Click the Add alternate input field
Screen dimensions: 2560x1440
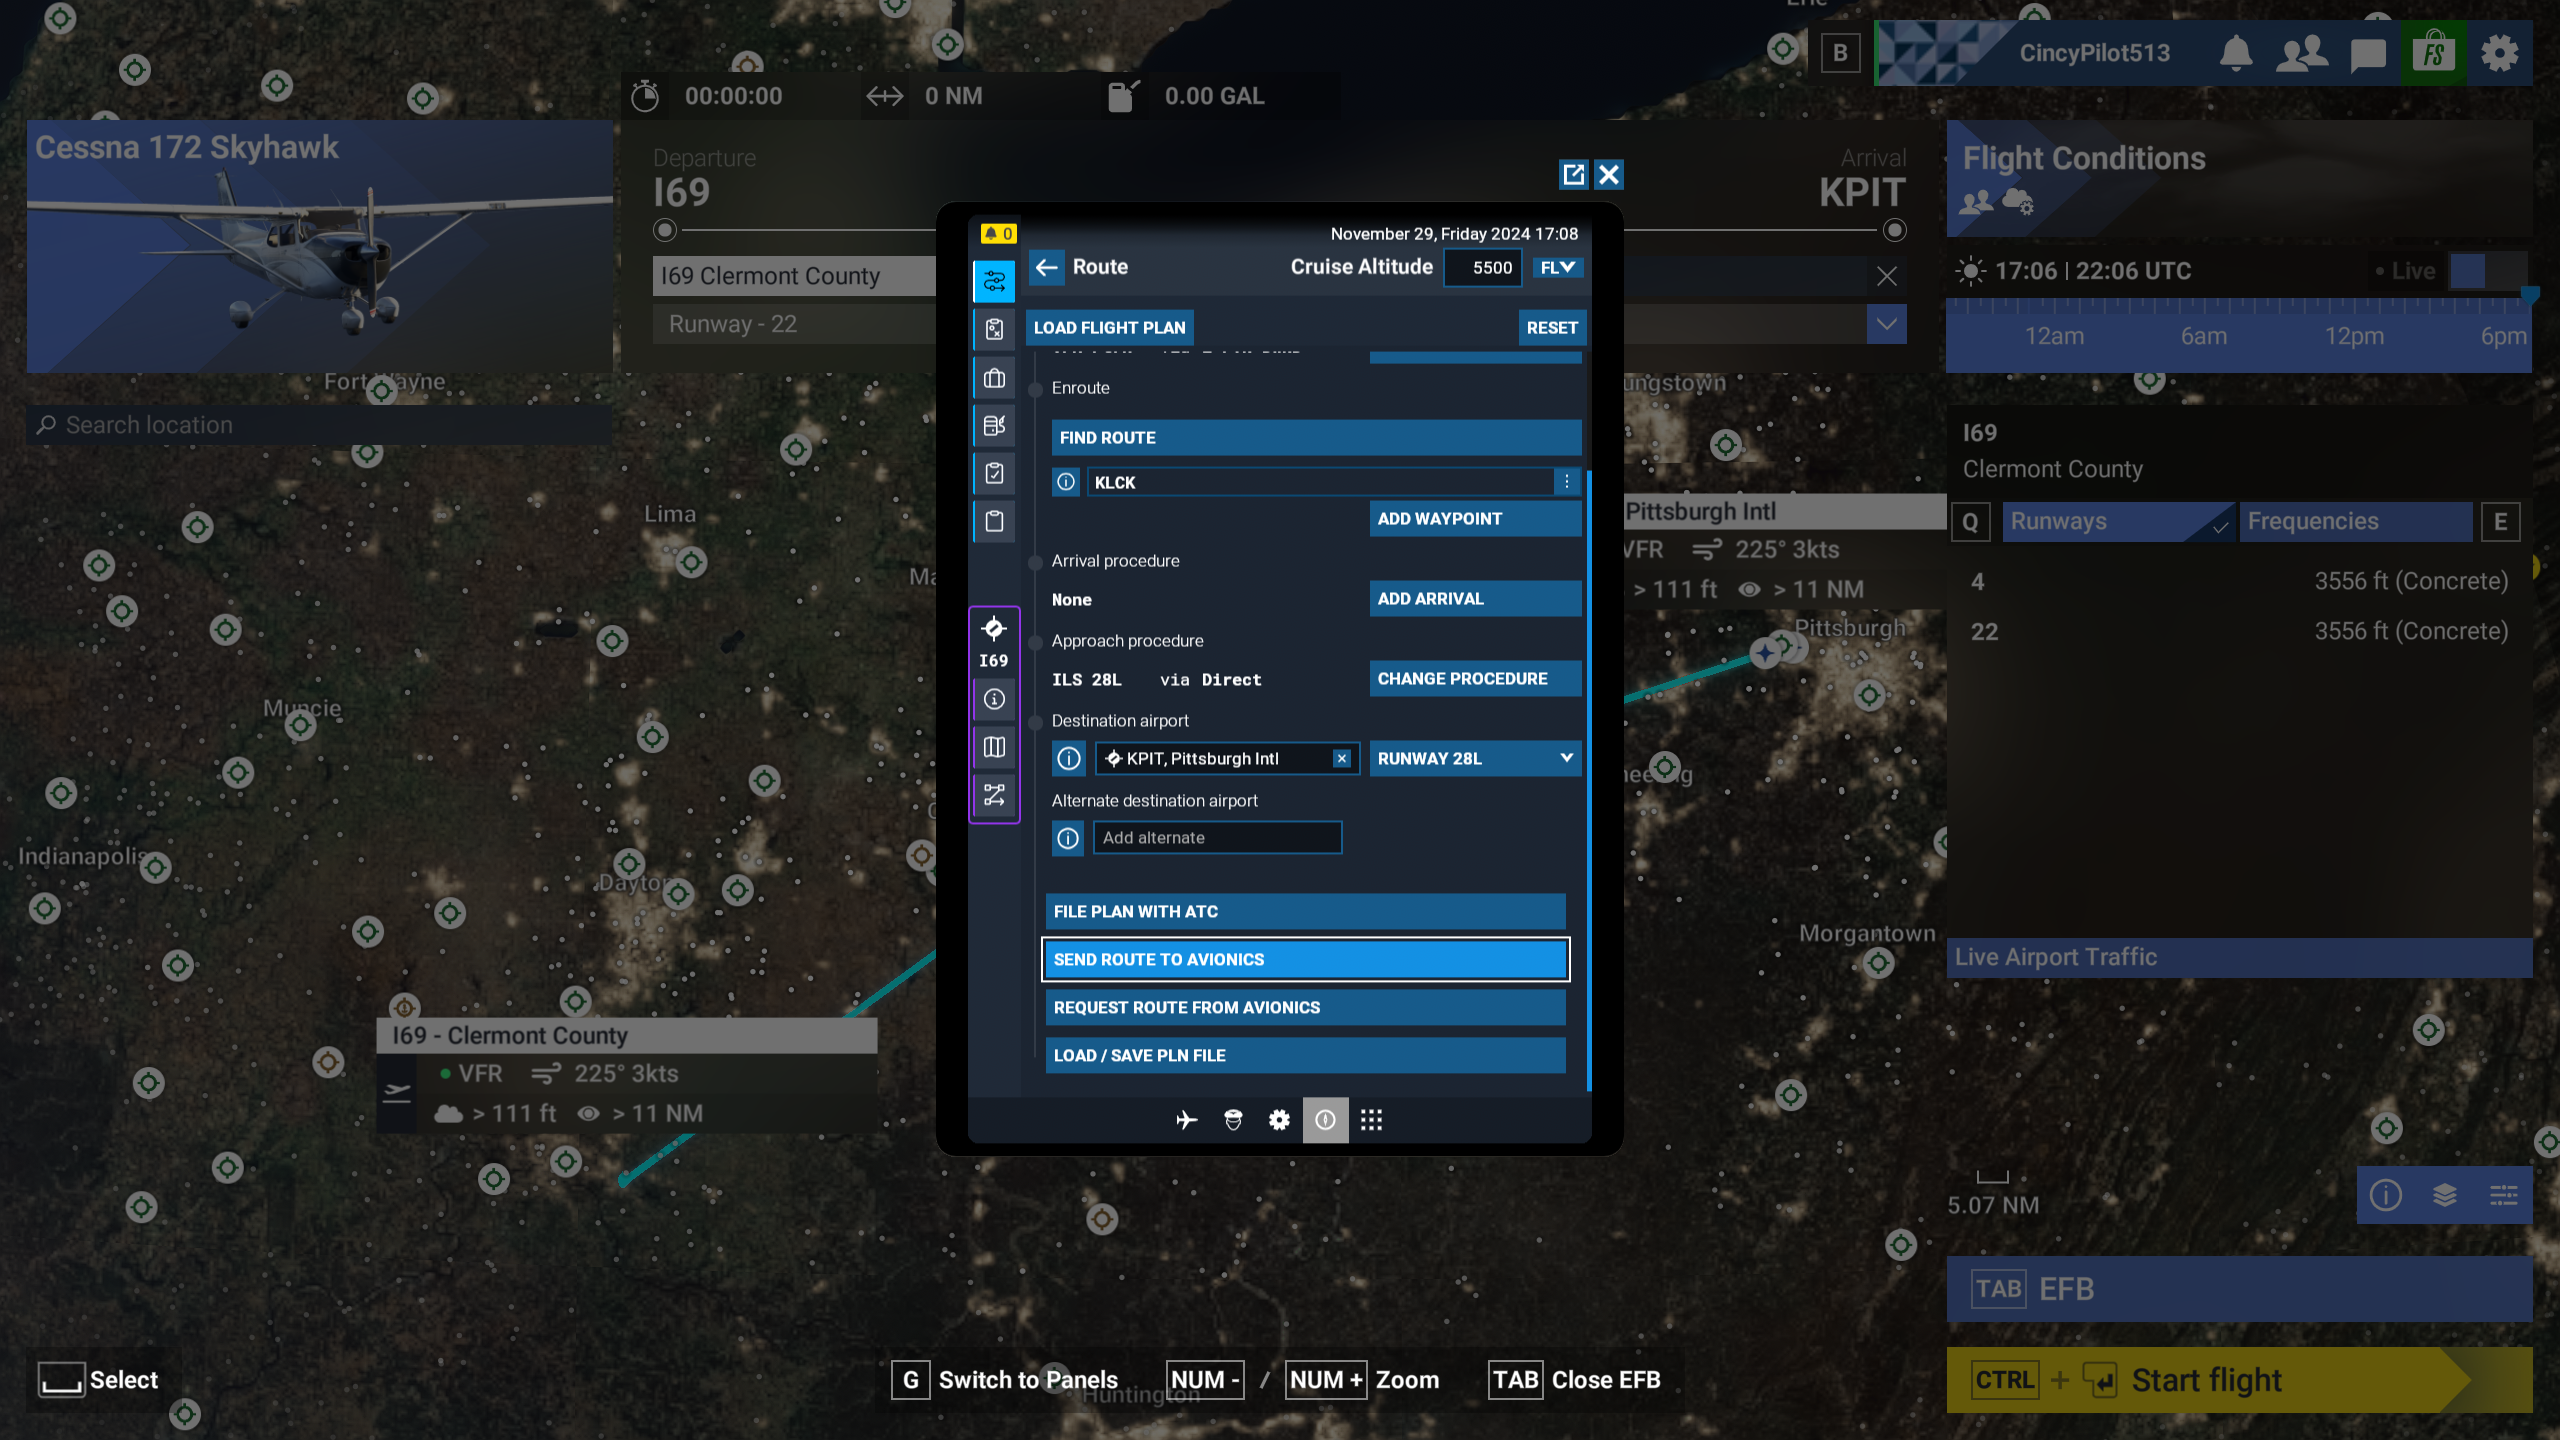(1217, 838)
